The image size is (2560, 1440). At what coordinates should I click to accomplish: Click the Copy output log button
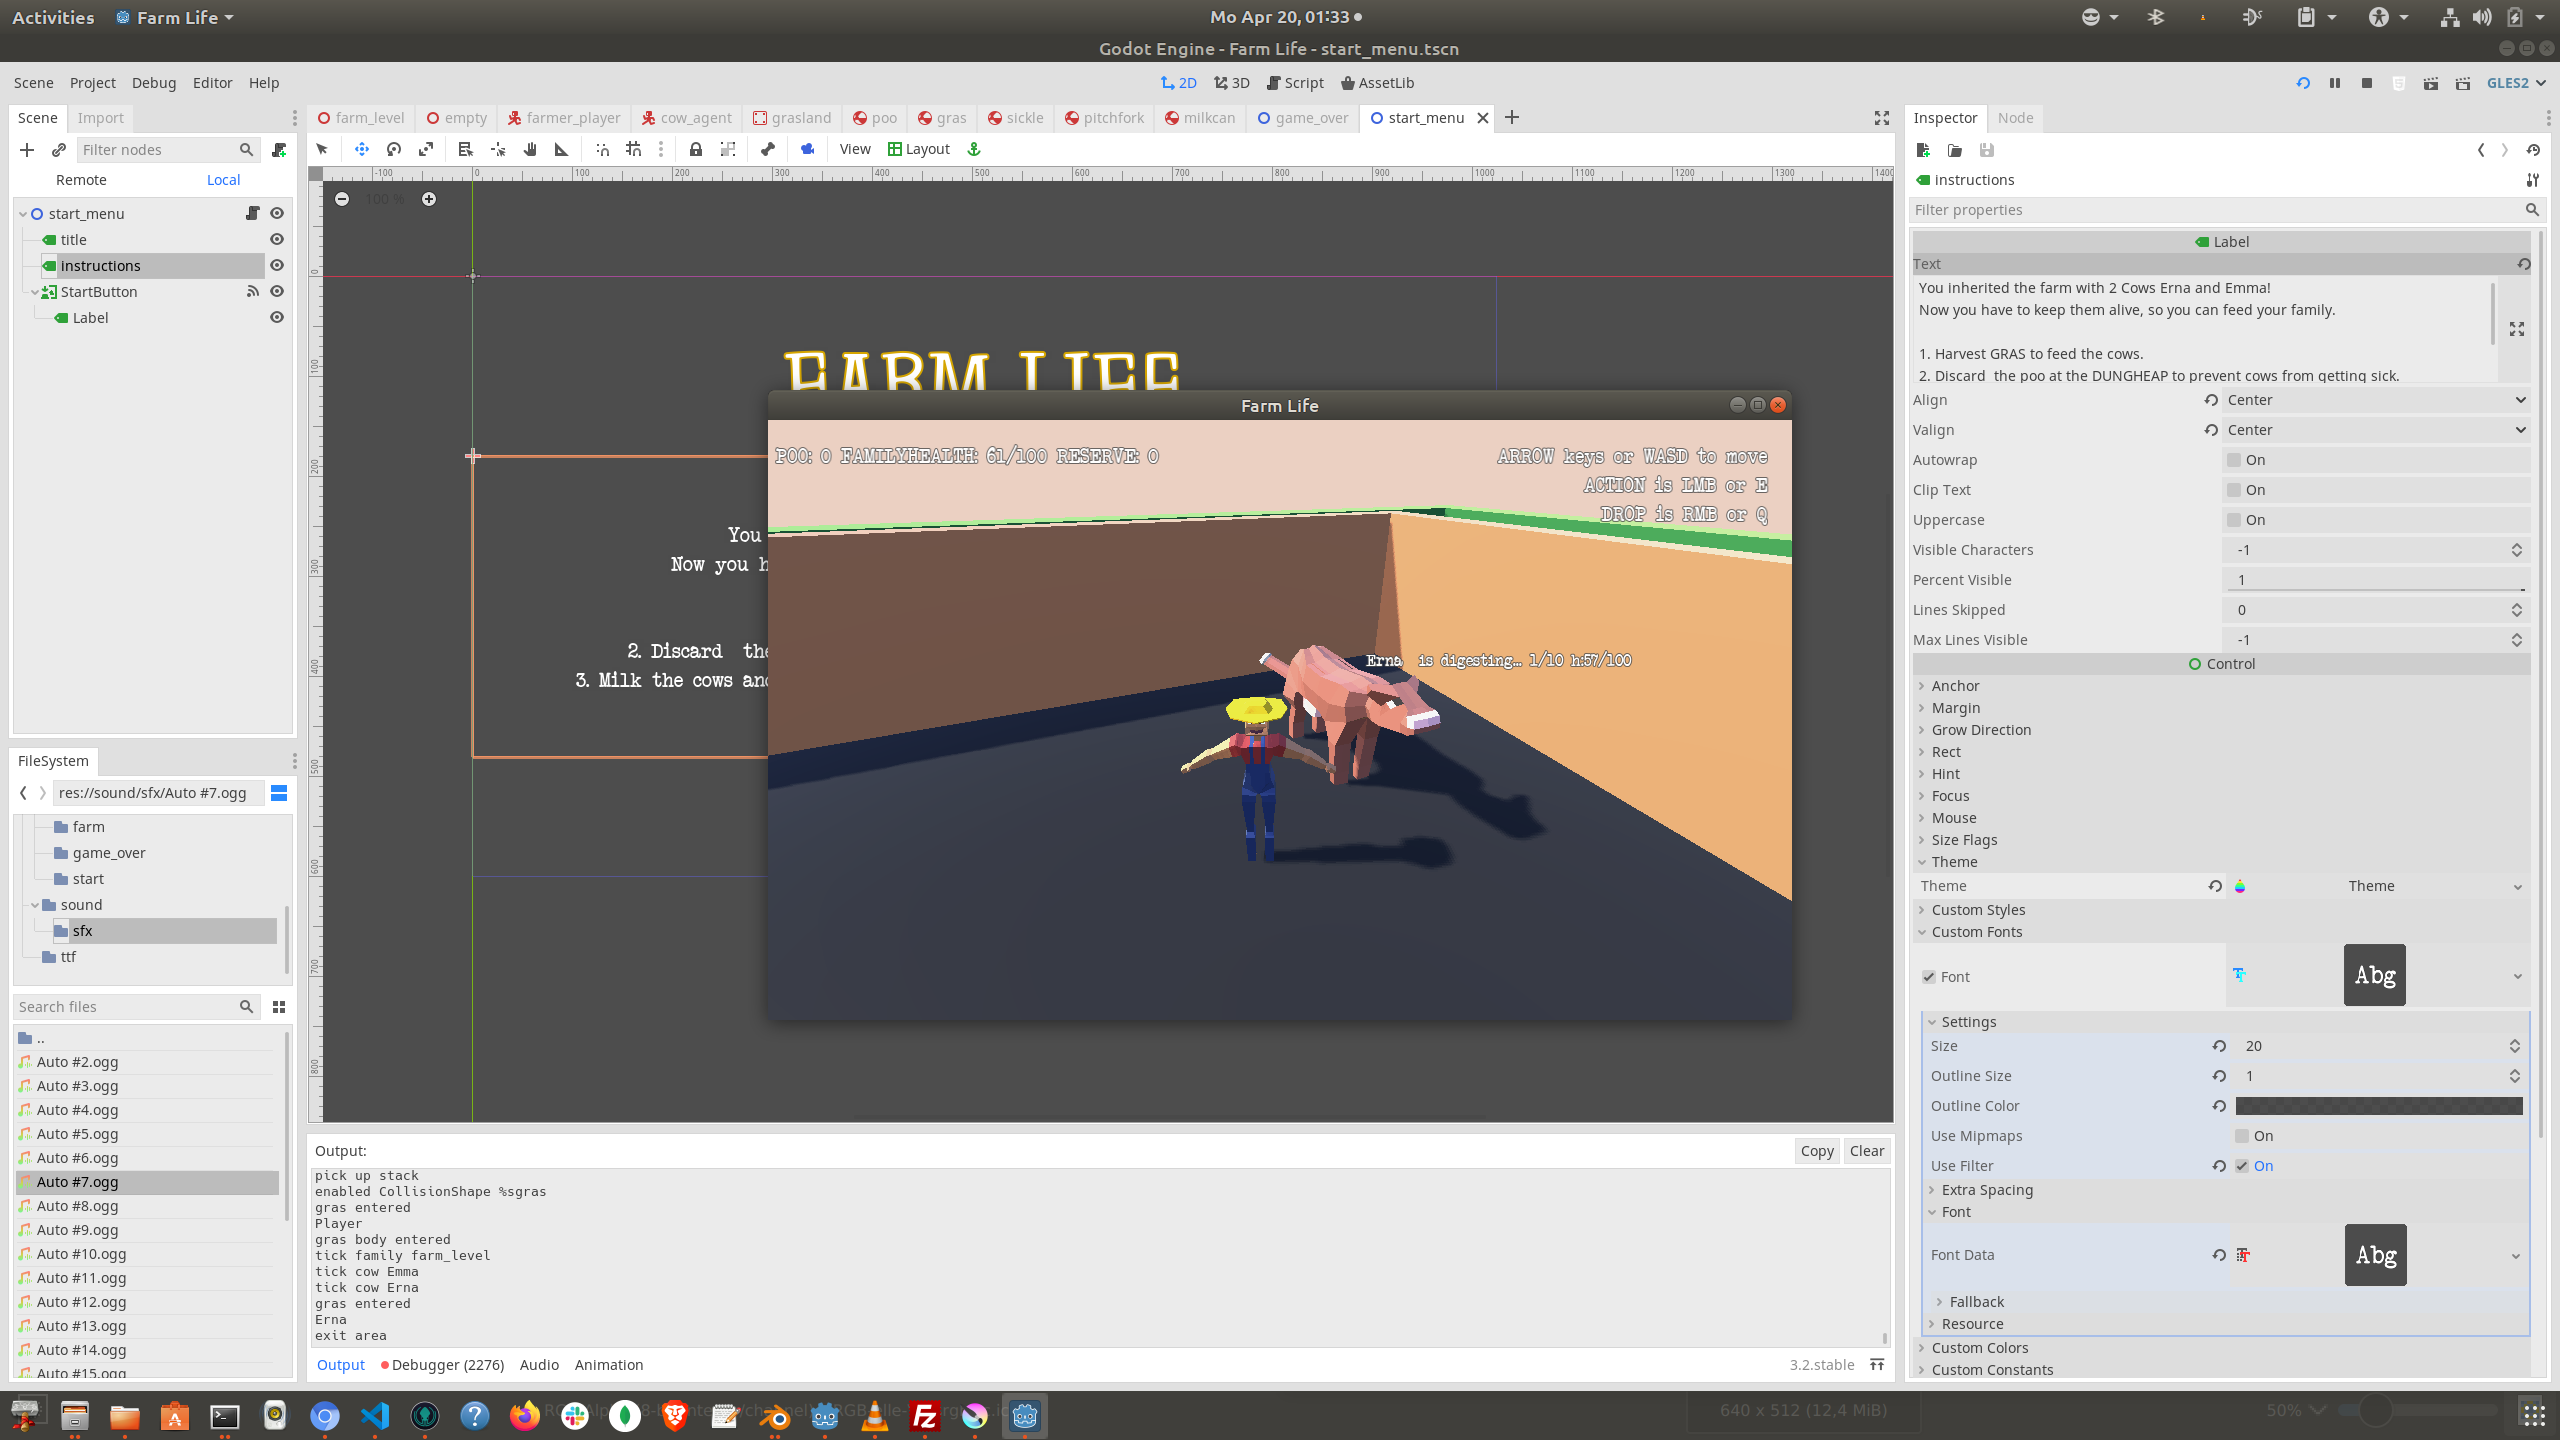click(x=1816, y=1148)
